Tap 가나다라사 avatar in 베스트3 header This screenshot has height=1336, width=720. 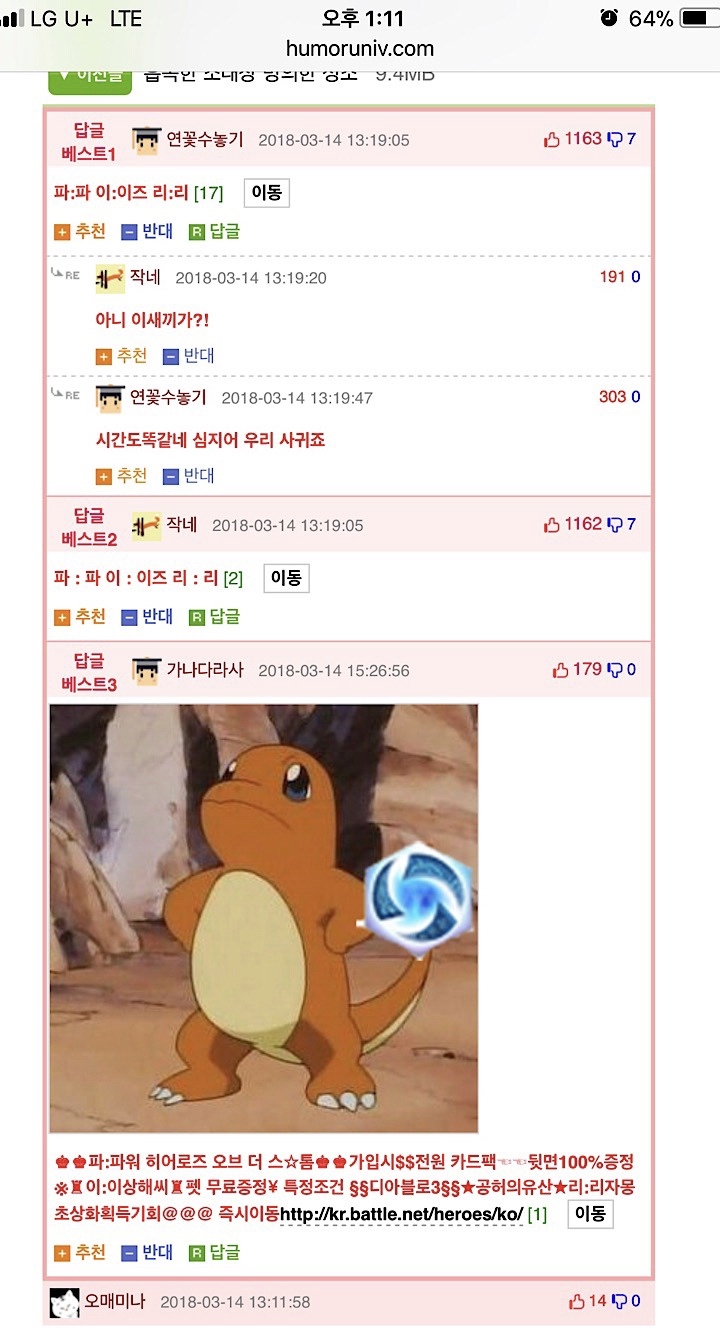coord(146,670)
